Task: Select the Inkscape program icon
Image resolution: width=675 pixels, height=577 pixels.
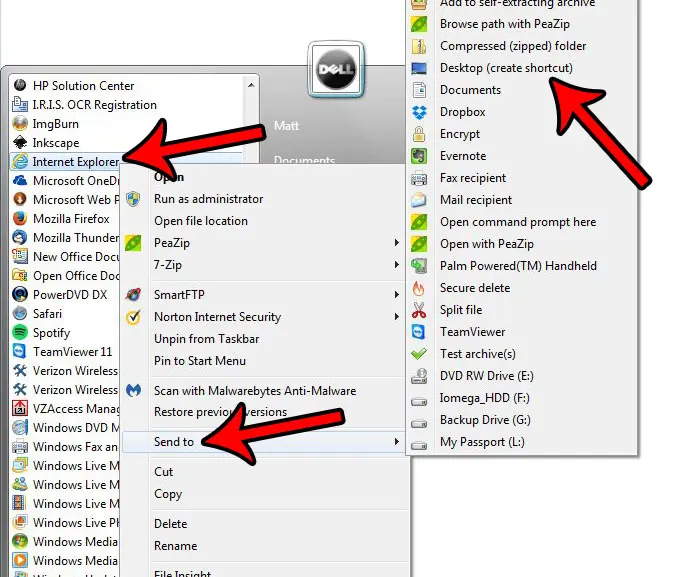Action: point(20,142)
